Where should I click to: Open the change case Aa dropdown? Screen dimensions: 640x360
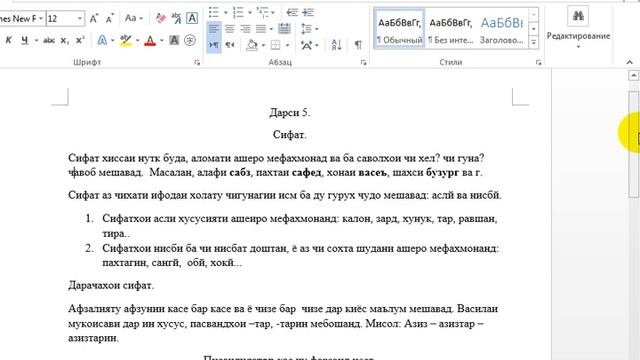134,18
